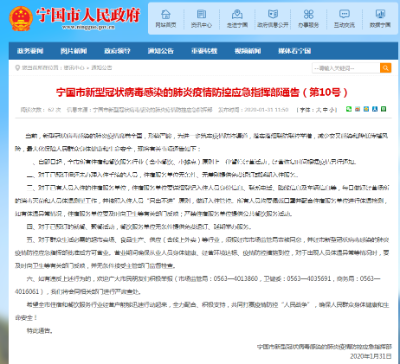Switch to the 政务要闻 tab
The image size is (400, 364).
[30, 51]
